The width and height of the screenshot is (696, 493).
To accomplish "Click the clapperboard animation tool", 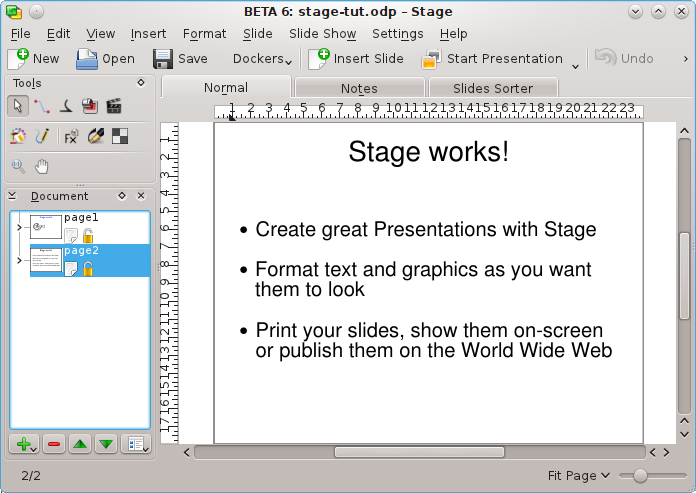I will (x=114, y=105).
